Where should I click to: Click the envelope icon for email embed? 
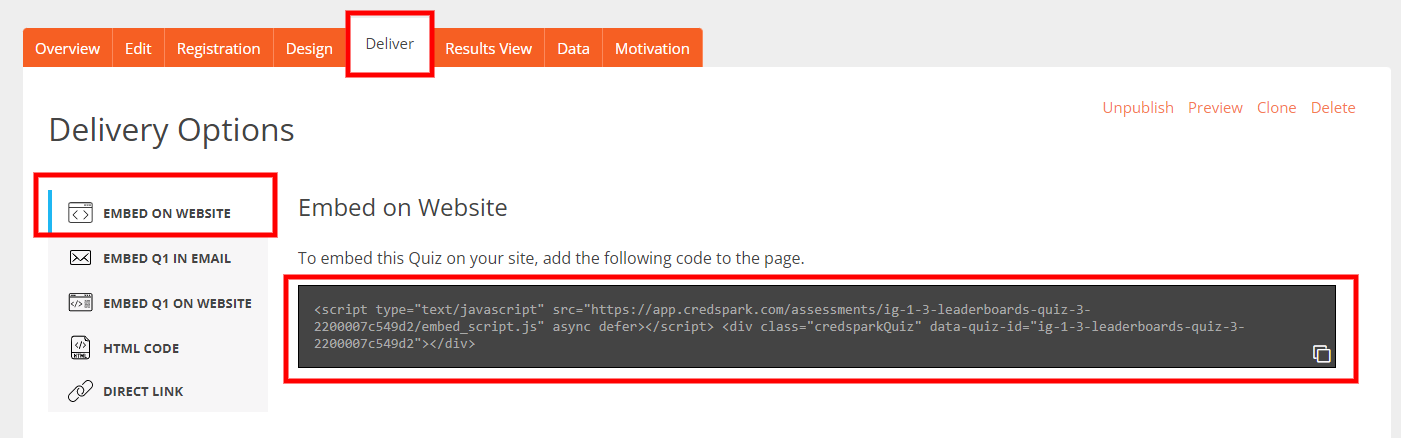point(80,258)
